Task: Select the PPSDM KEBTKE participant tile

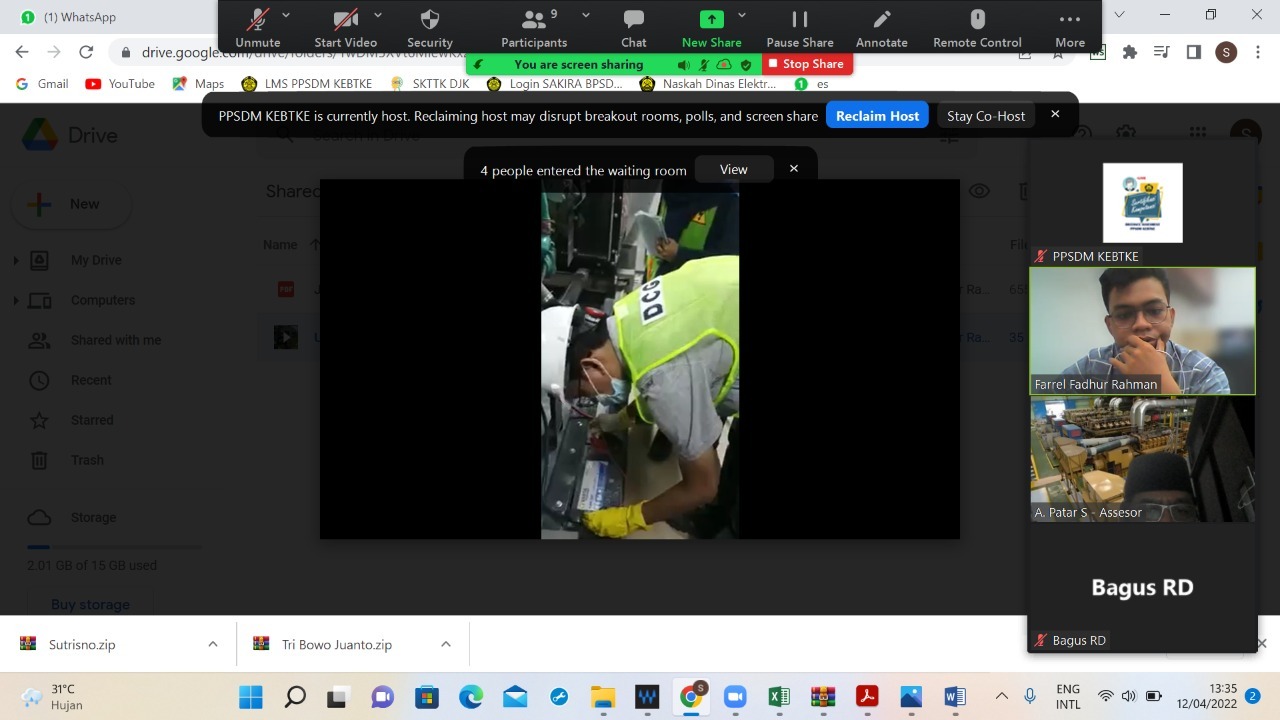Action: [x=1142, y=202]
